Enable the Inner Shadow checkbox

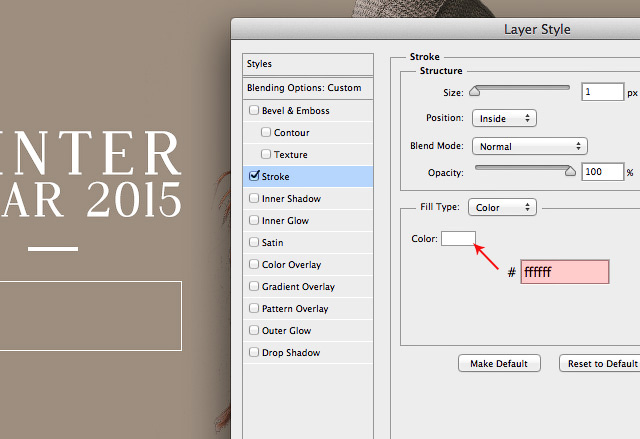click(x=254, y=199)
